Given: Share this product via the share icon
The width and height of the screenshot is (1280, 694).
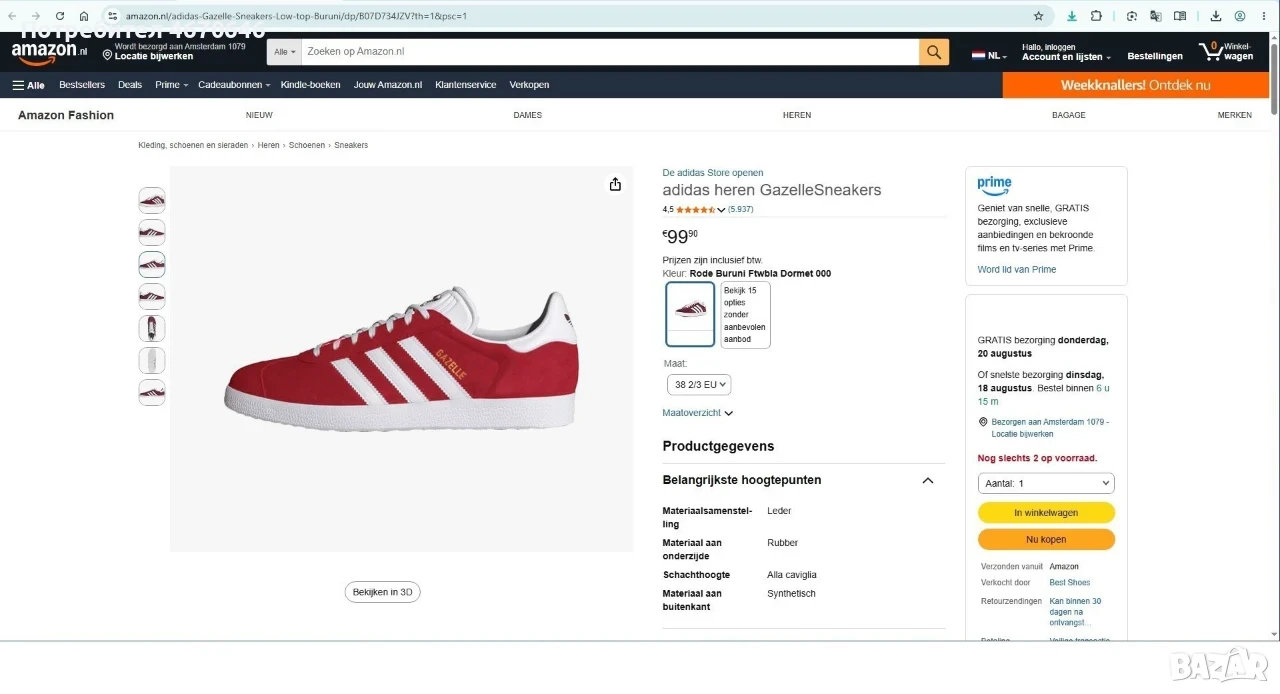Looking at the screenshot, I should 615,184.
